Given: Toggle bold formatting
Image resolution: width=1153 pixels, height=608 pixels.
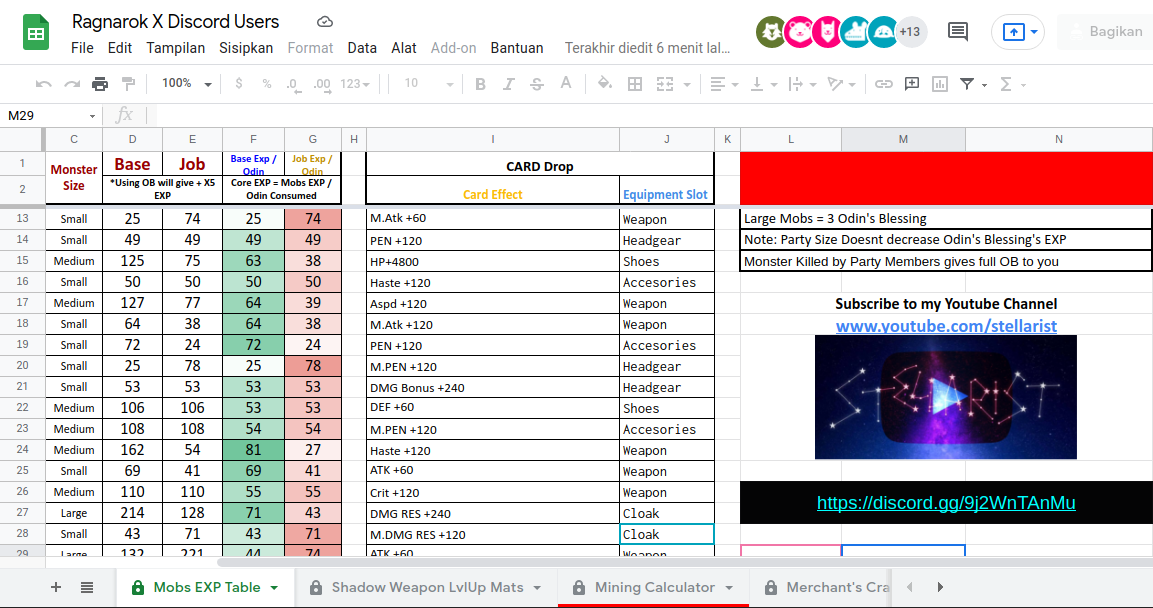Looking at the screenshot, I should pyautogui.click(x=480, y=83).
